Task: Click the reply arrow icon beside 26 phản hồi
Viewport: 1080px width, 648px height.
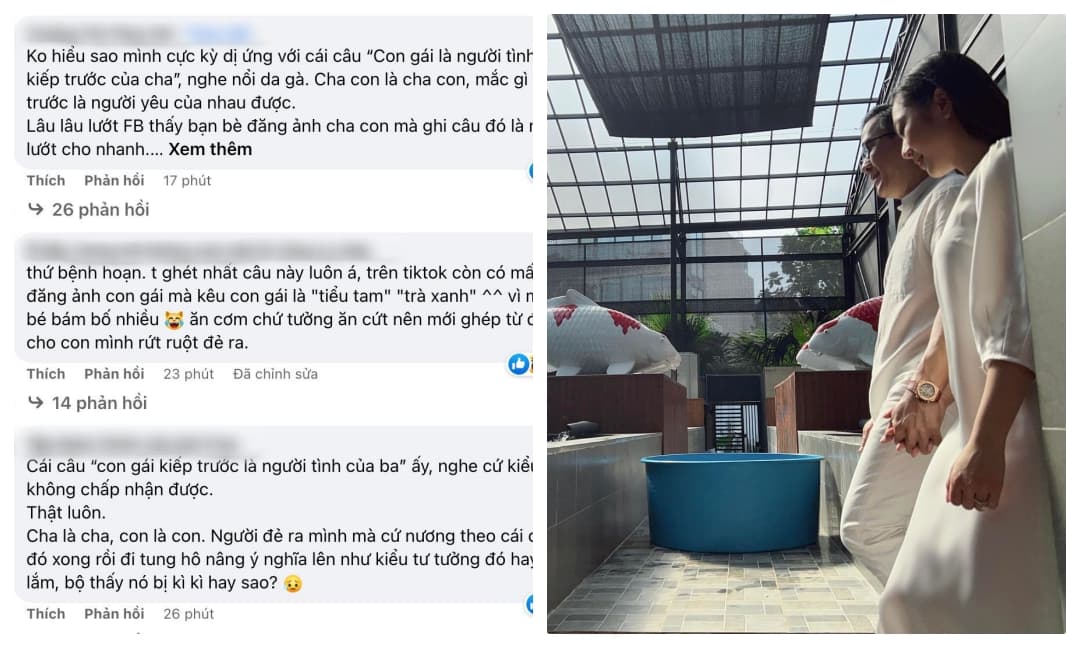Action: [x=35, y=209]
